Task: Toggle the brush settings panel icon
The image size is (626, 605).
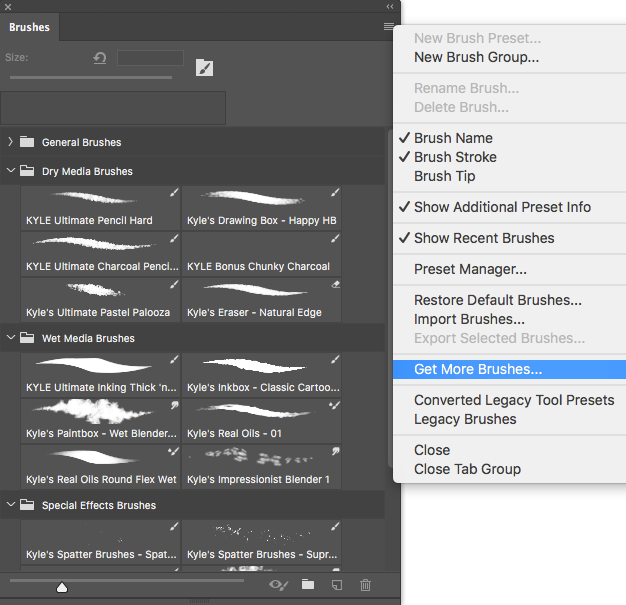Action: tap(204, 67)
